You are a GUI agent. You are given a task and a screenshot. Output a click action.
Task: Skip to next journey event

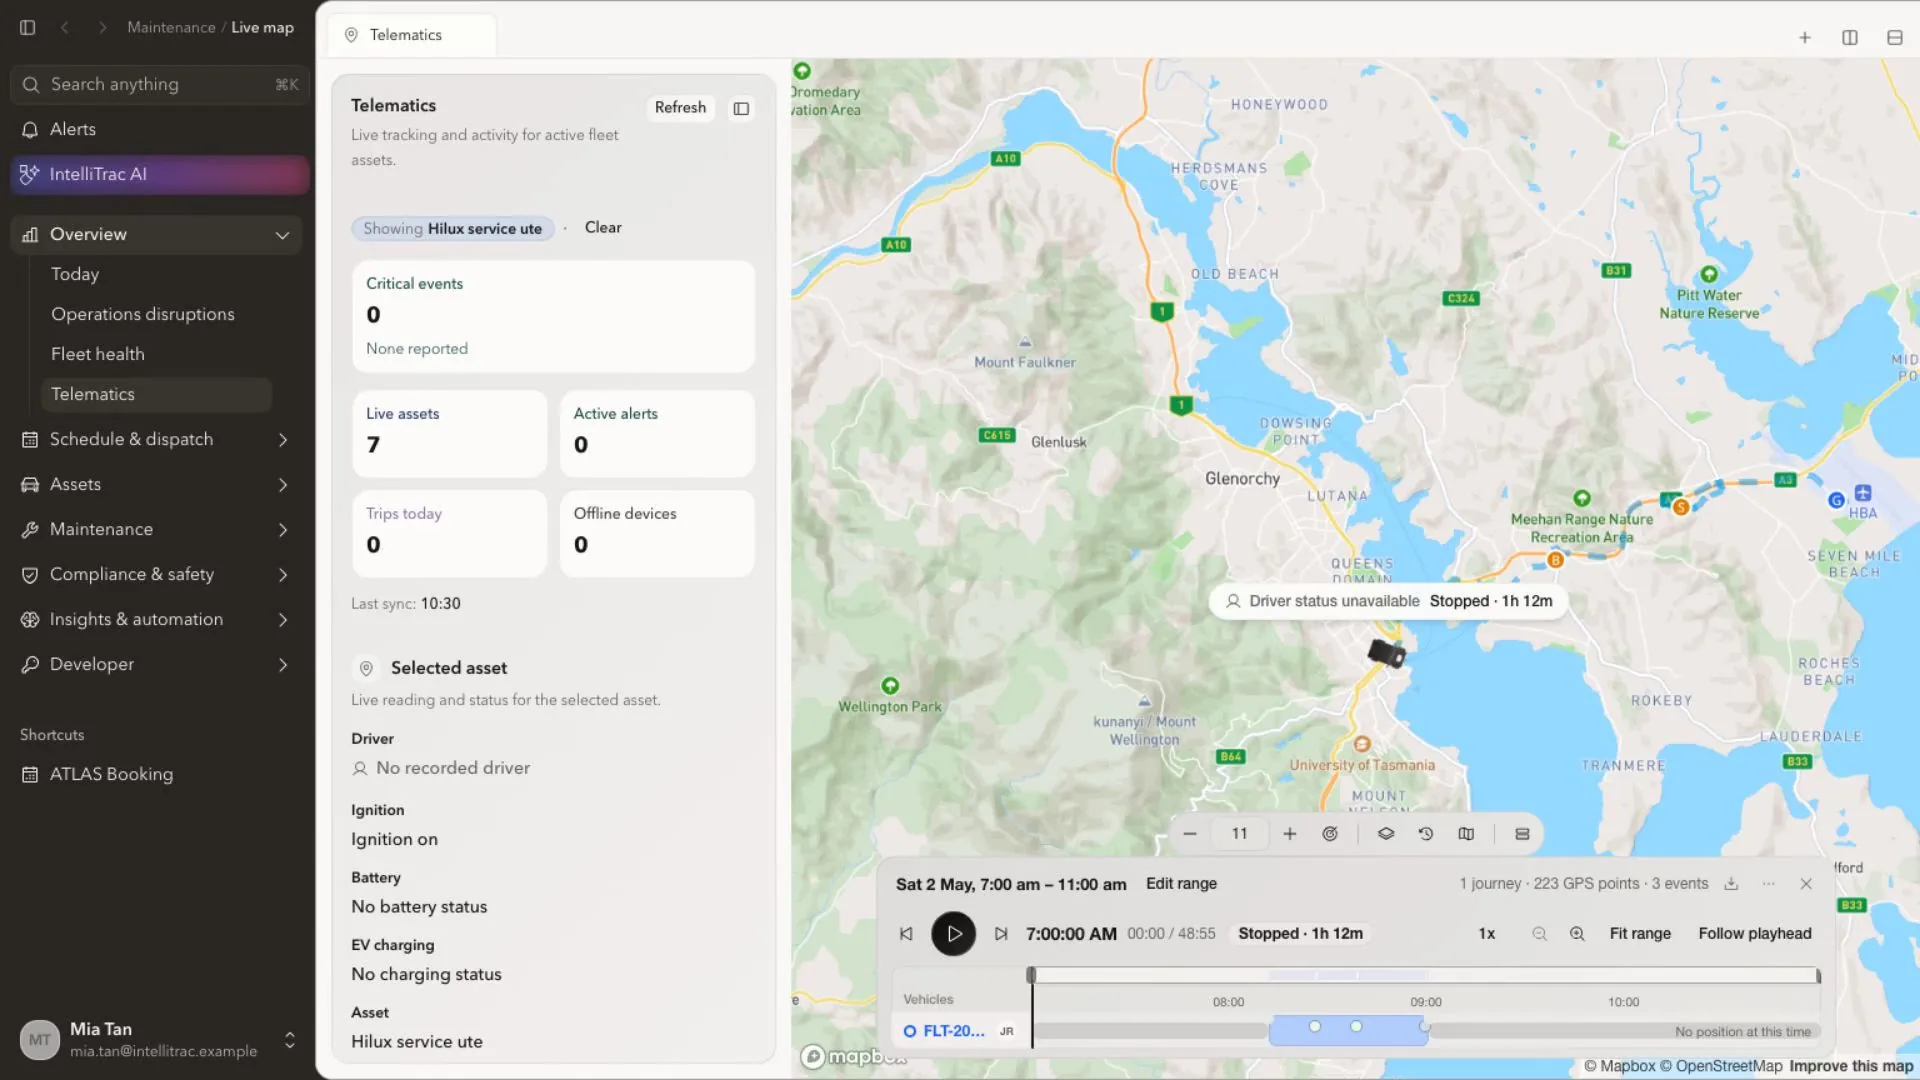coord(1001,934)
